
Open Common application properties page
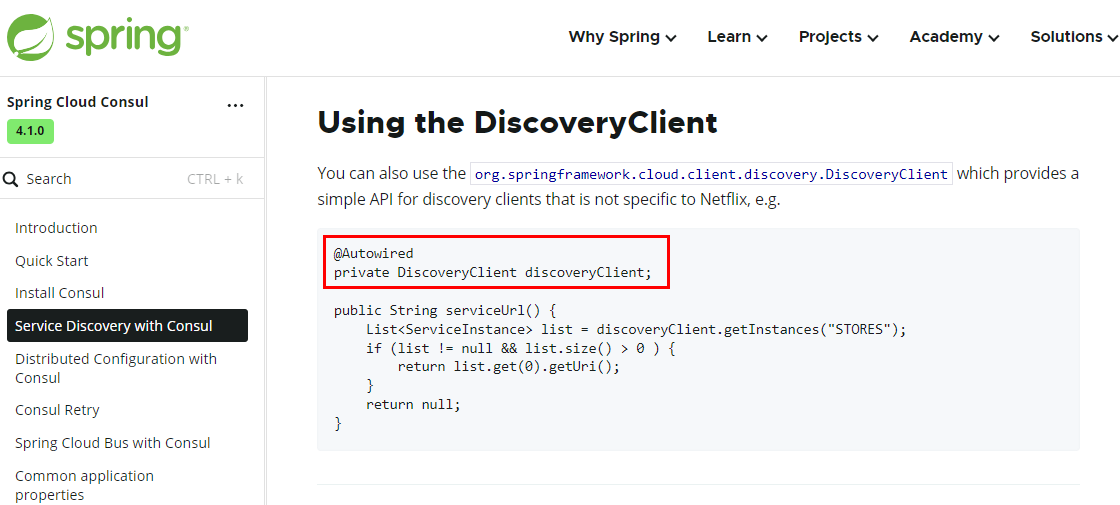pyautogui.click(x=84, y=486)
